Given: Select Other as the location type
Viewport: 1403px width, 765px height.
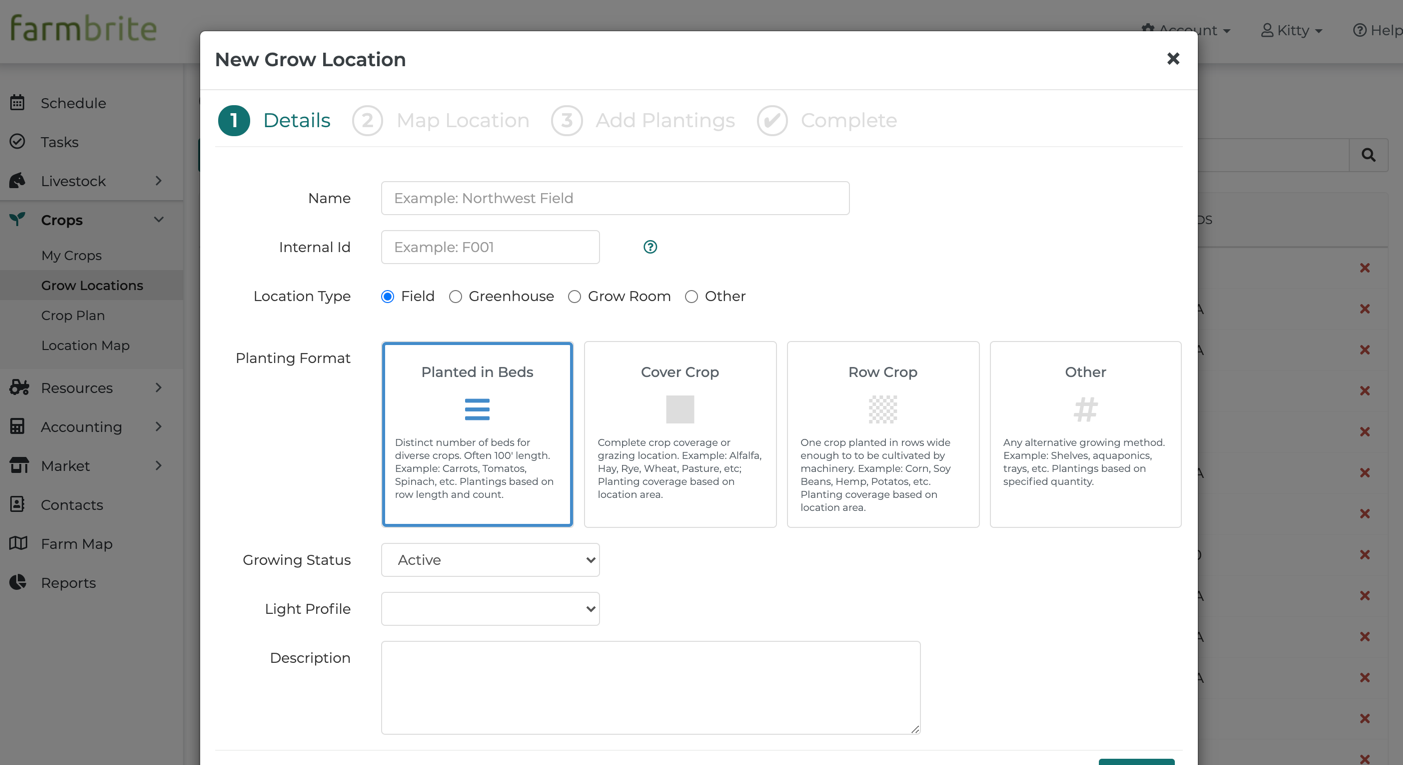Looking at the screenshot, I should [692, 297].
